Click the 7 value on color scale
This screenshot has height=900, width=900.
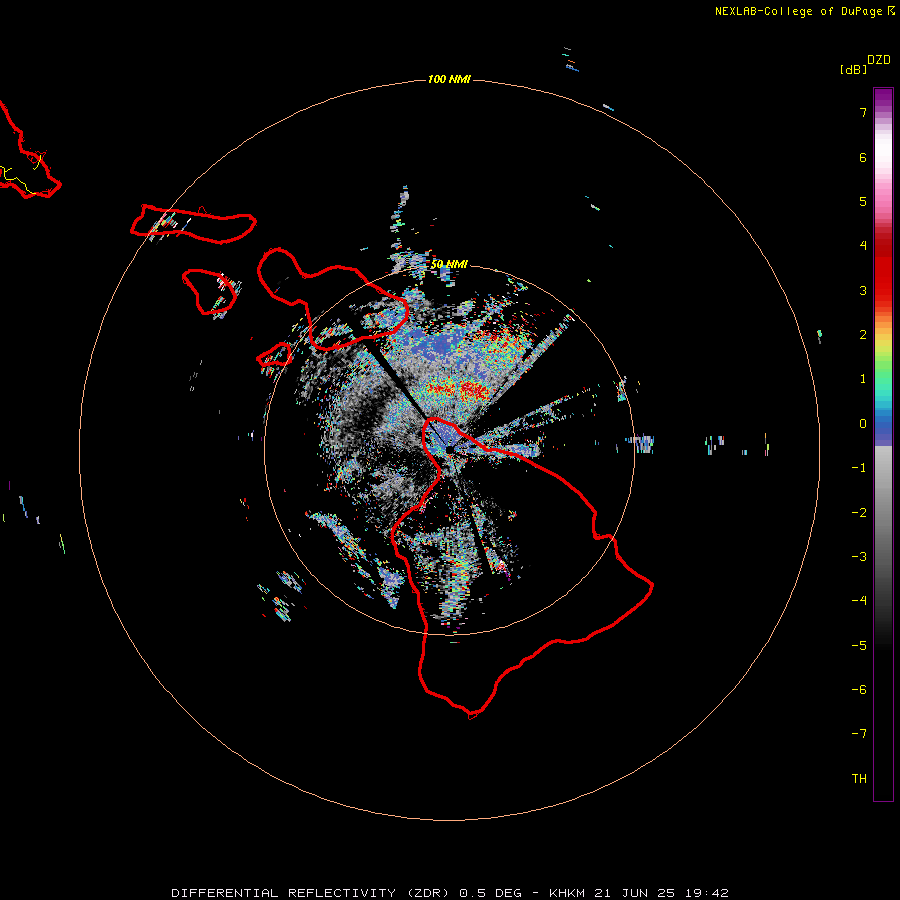tap(863, 112)
